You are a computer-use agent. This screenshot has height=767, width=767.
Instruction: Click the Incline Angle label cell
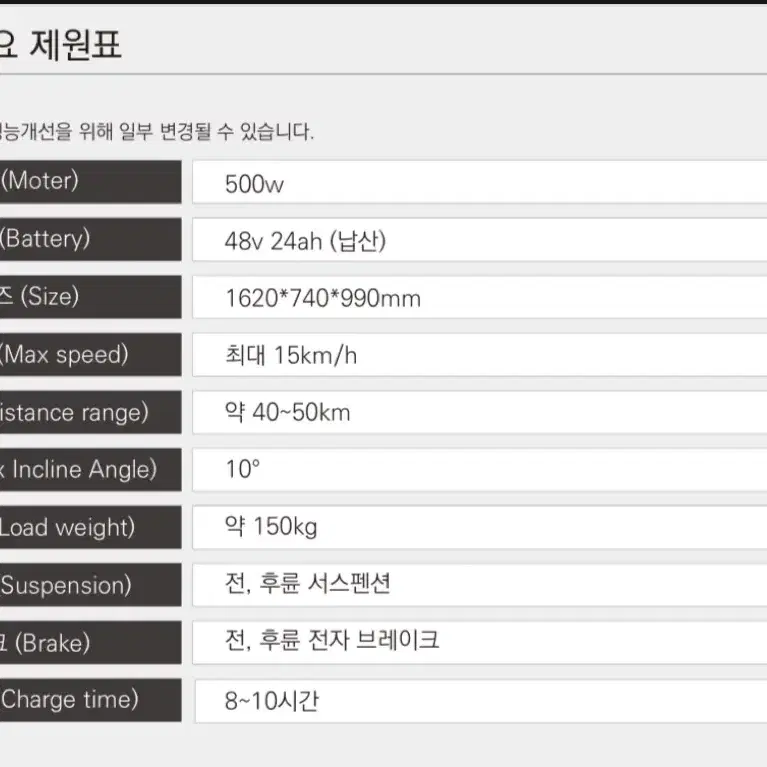90,470
